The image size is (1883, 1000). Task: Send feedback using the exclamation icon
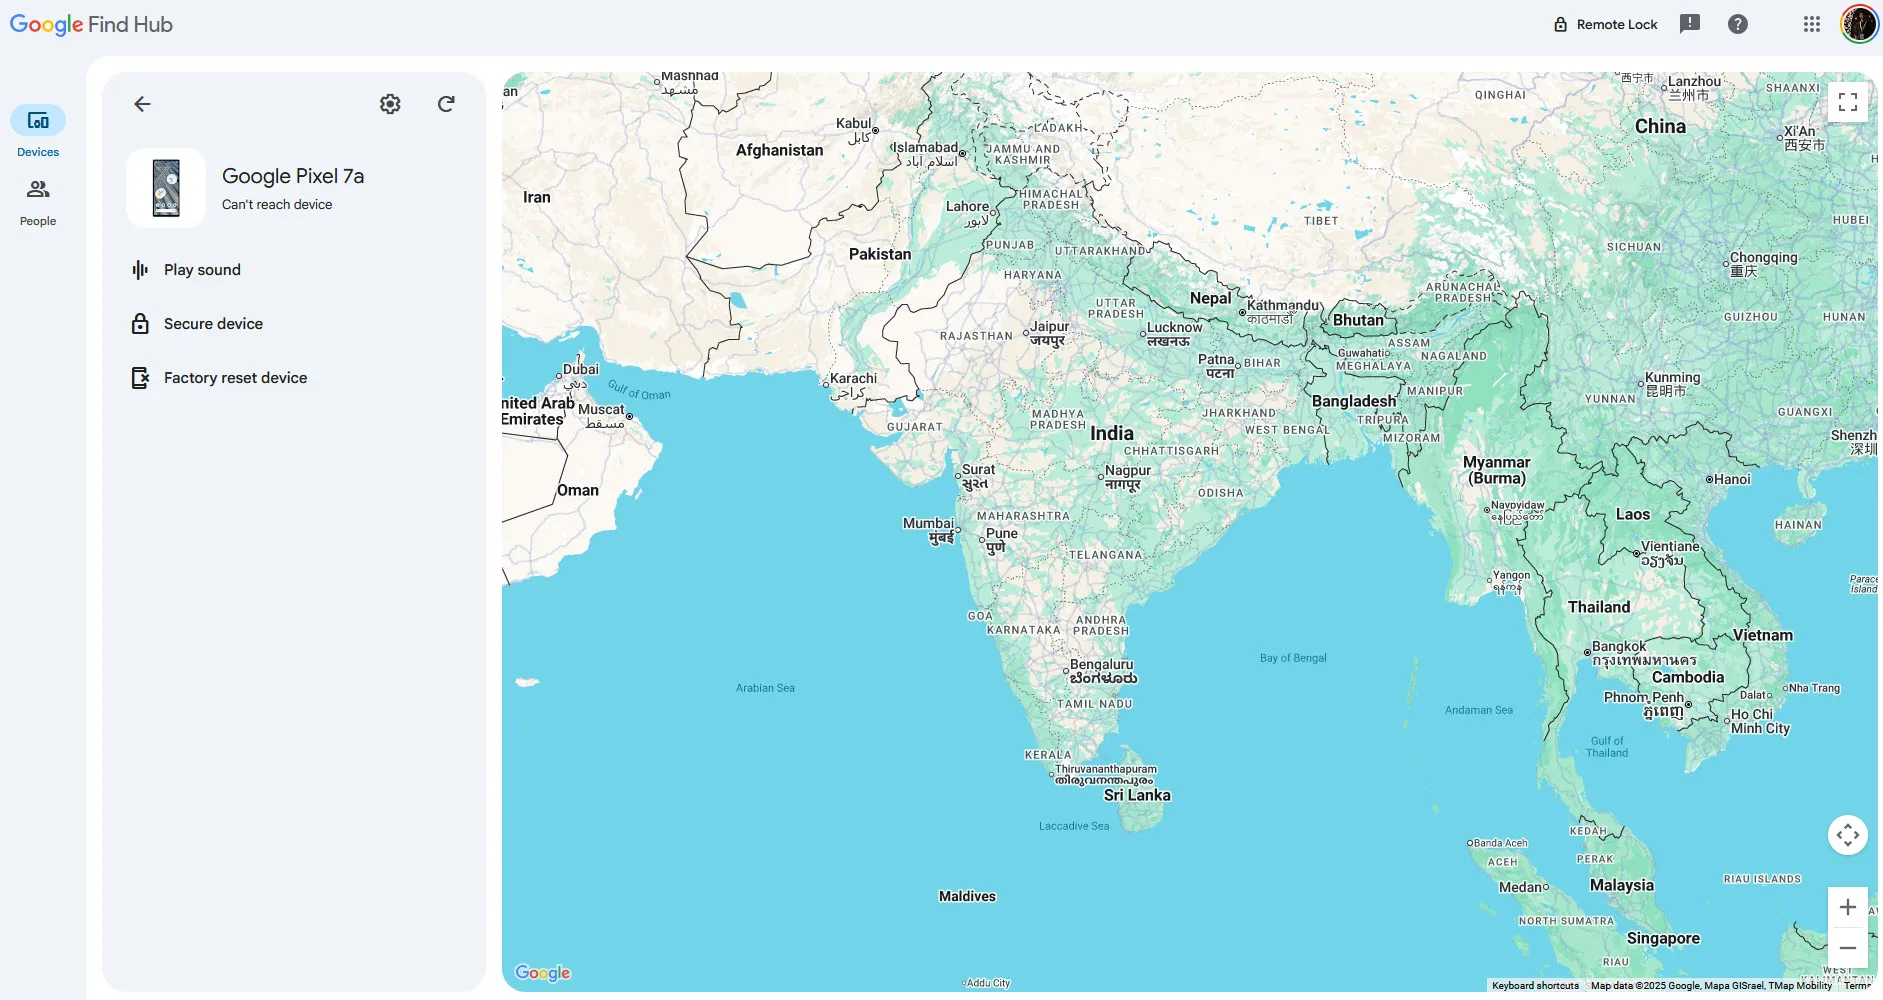click(x=1690, y=23)
